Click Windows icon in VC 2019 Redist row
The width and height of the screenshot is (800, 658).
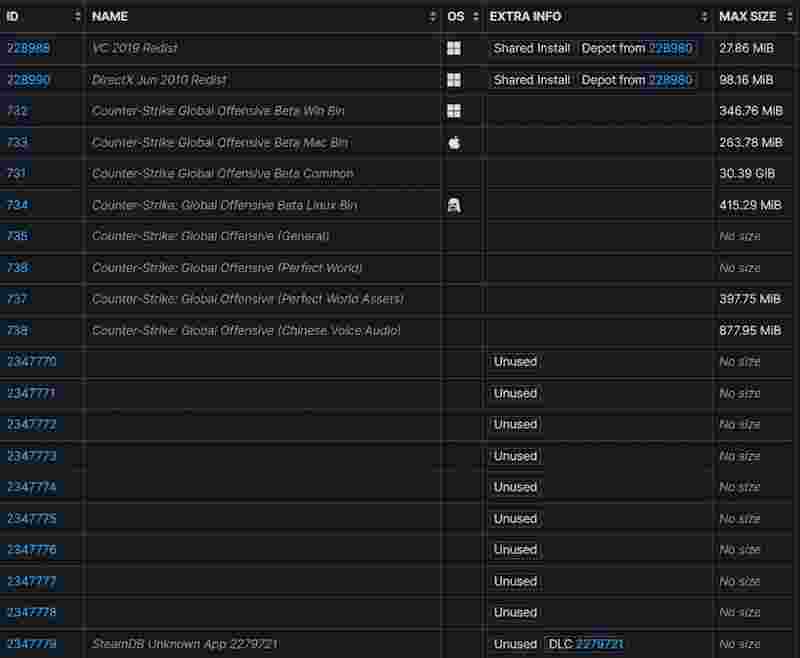pyautogui.click(x=454, y=48)
